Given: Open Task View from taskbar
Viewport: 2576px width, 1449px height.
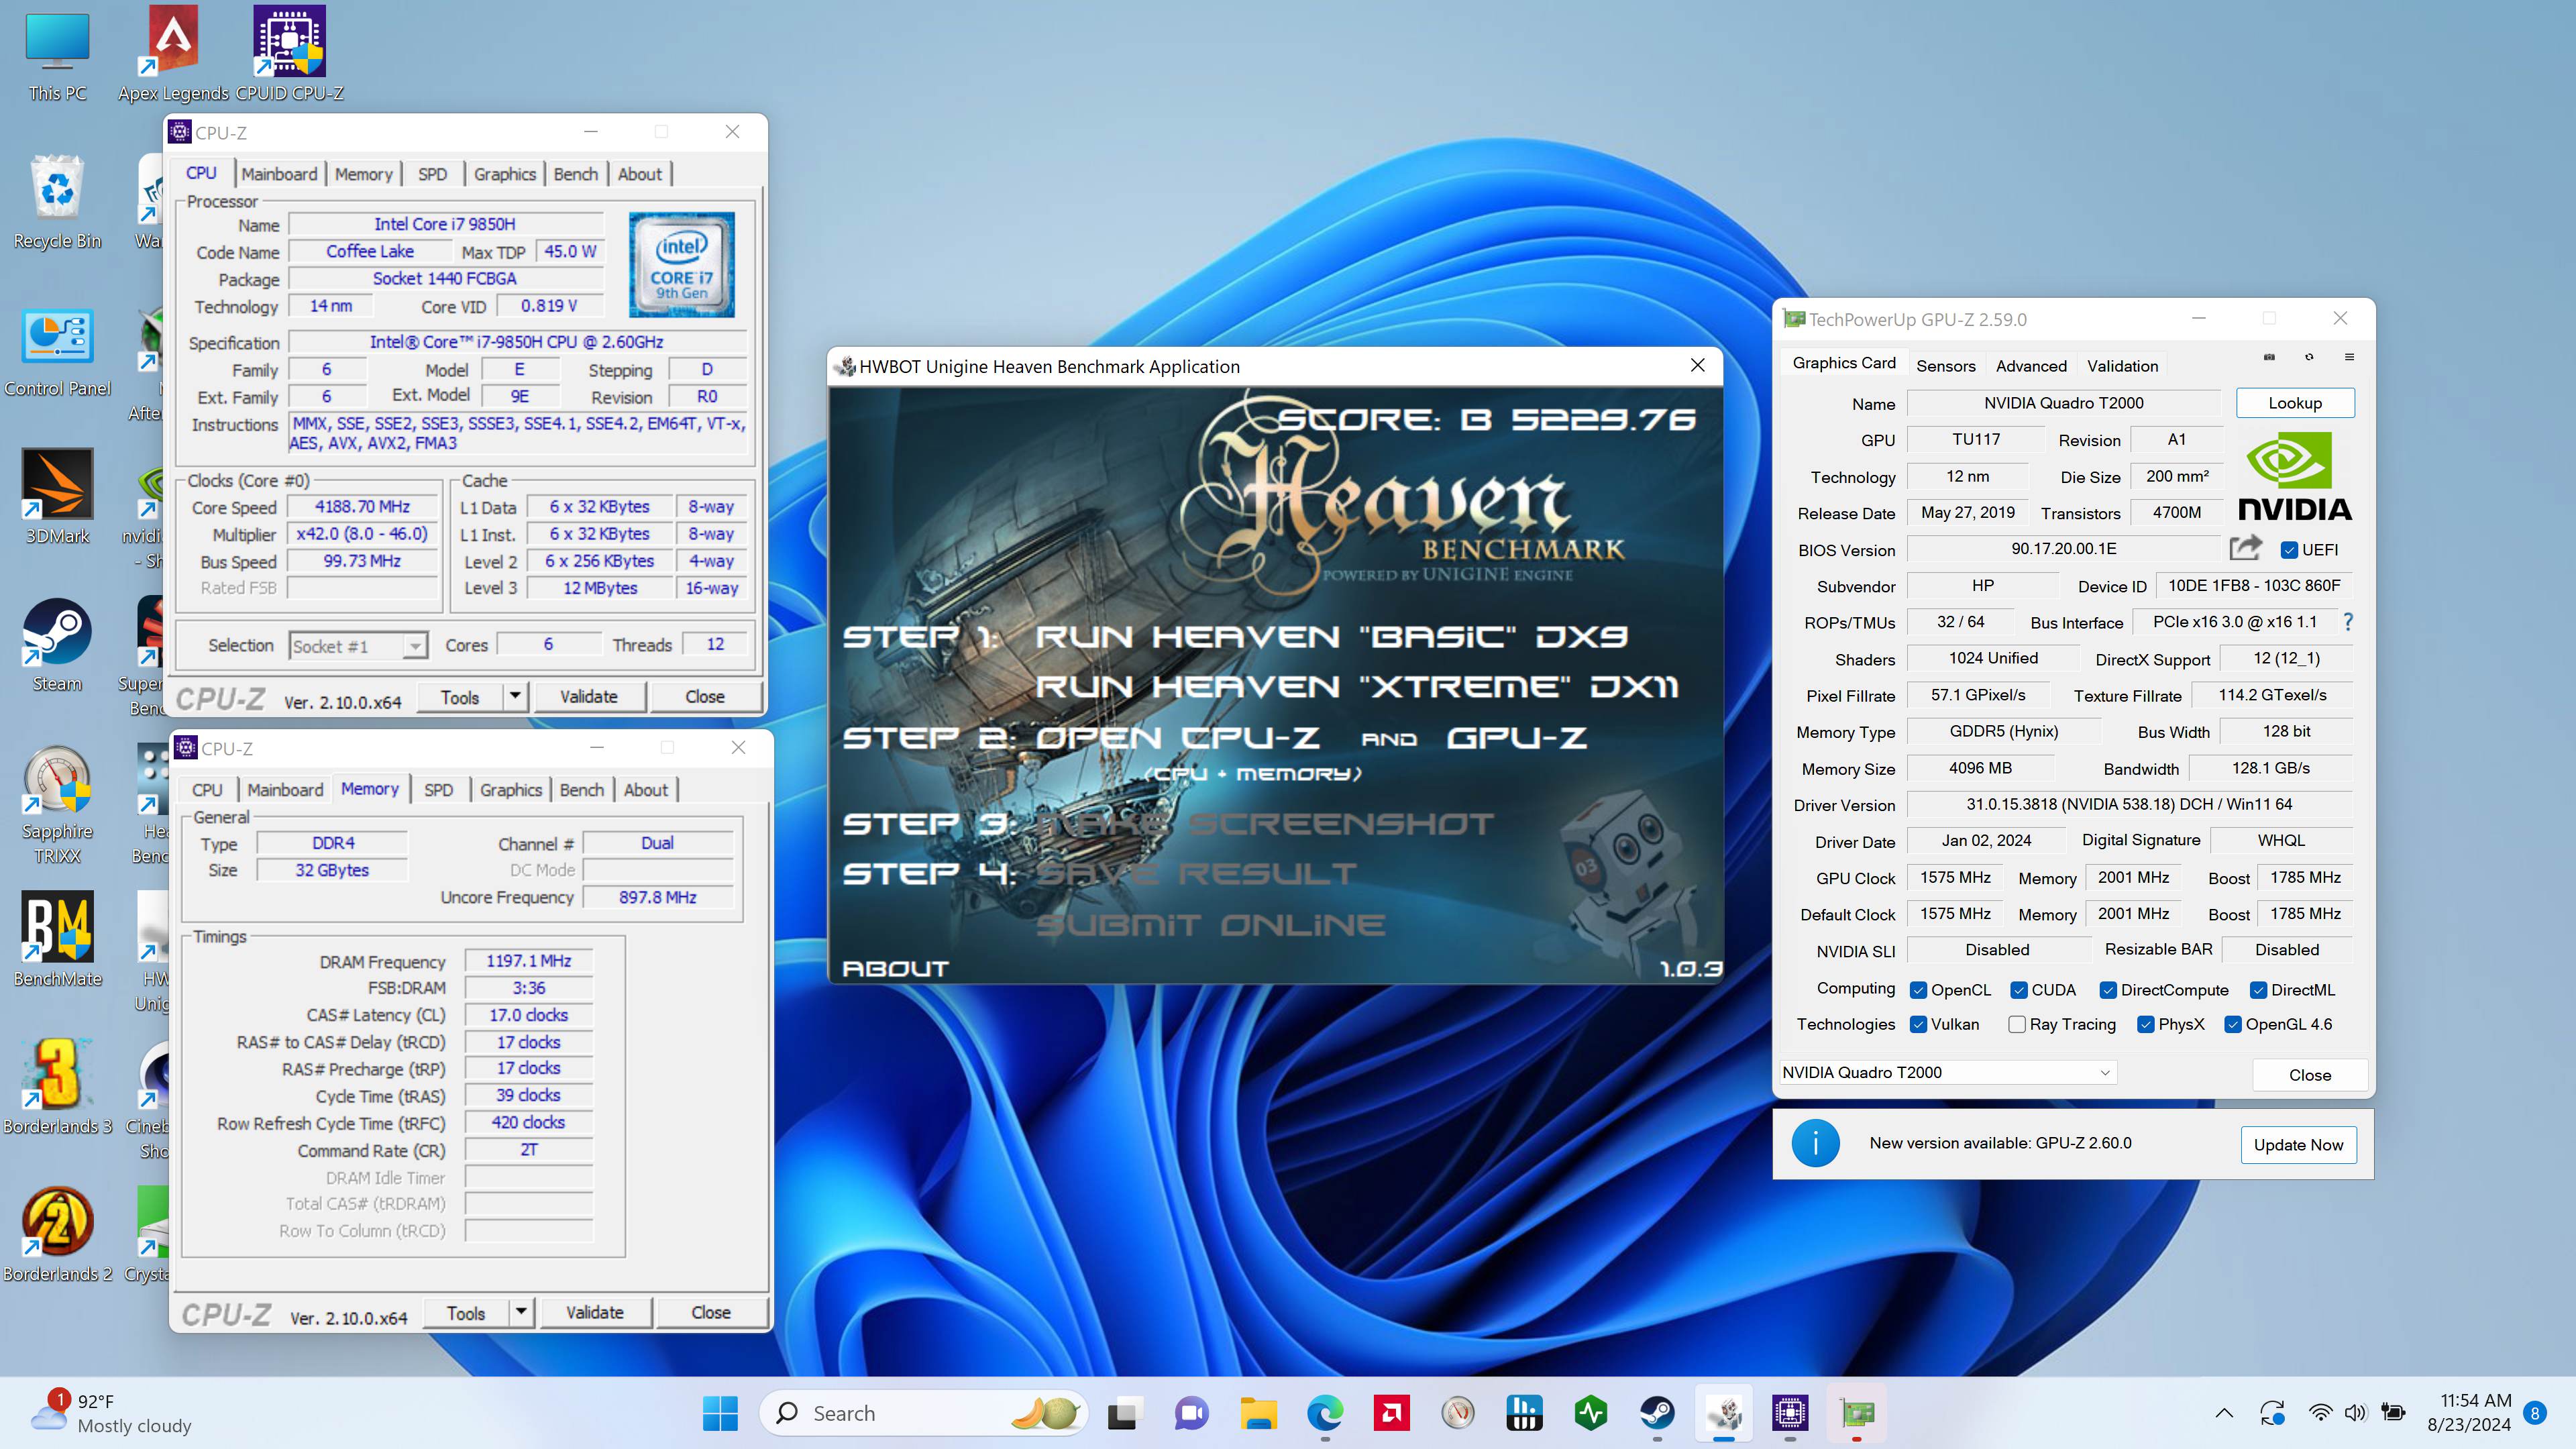Looking at the screenshot, I should (x=1123, y=1413).
